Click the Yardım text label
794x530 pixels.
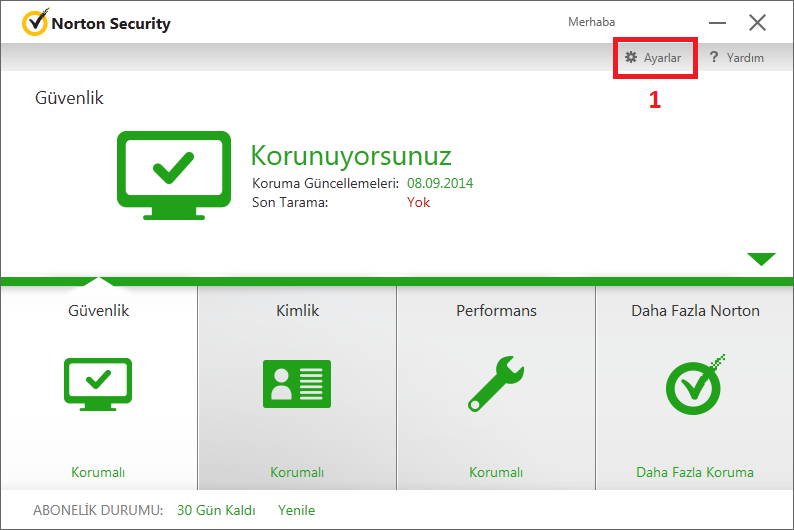click(745, 58)
